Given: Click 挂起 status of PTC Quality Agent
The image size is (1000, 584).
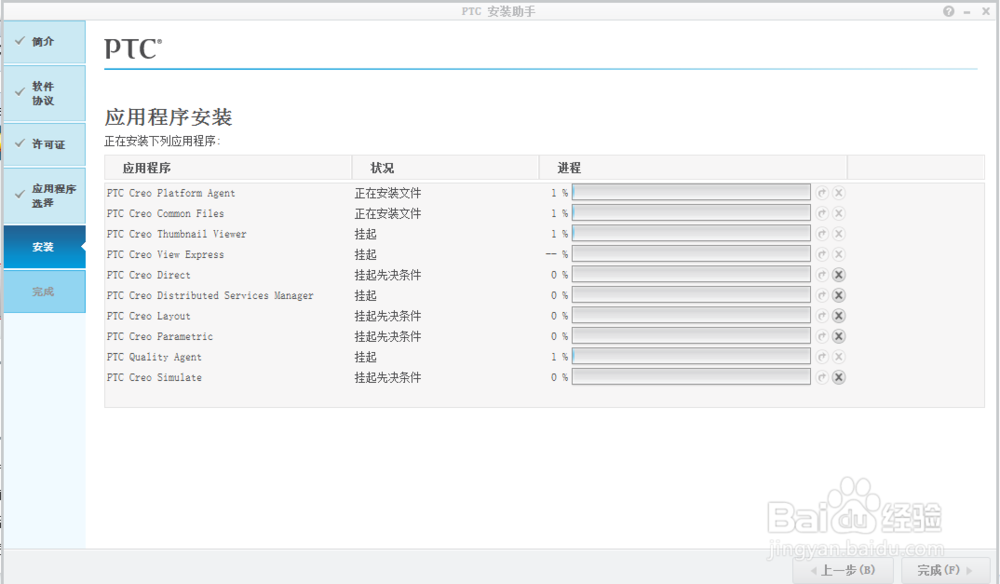Looking at the screenshot, I should (365, 357).
